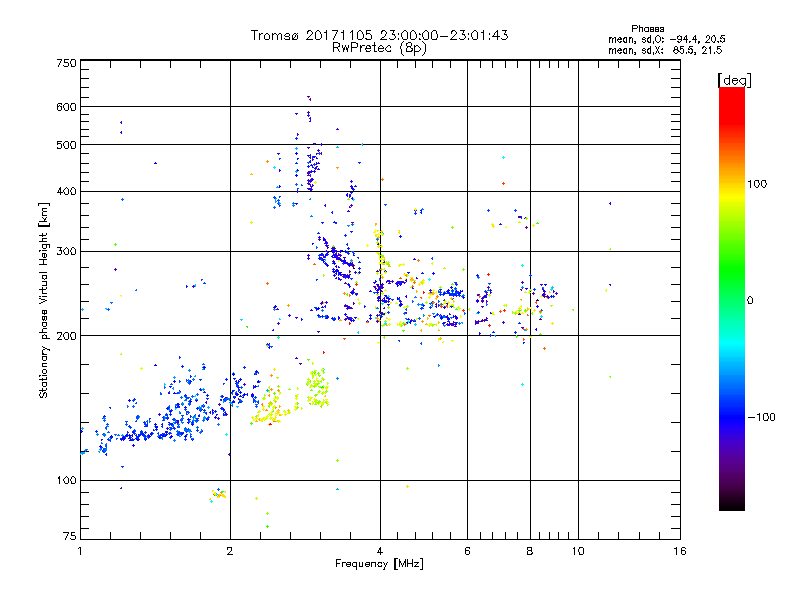
Task: Click the colorbar tick label '100'
Action: (x=757, y=184)
